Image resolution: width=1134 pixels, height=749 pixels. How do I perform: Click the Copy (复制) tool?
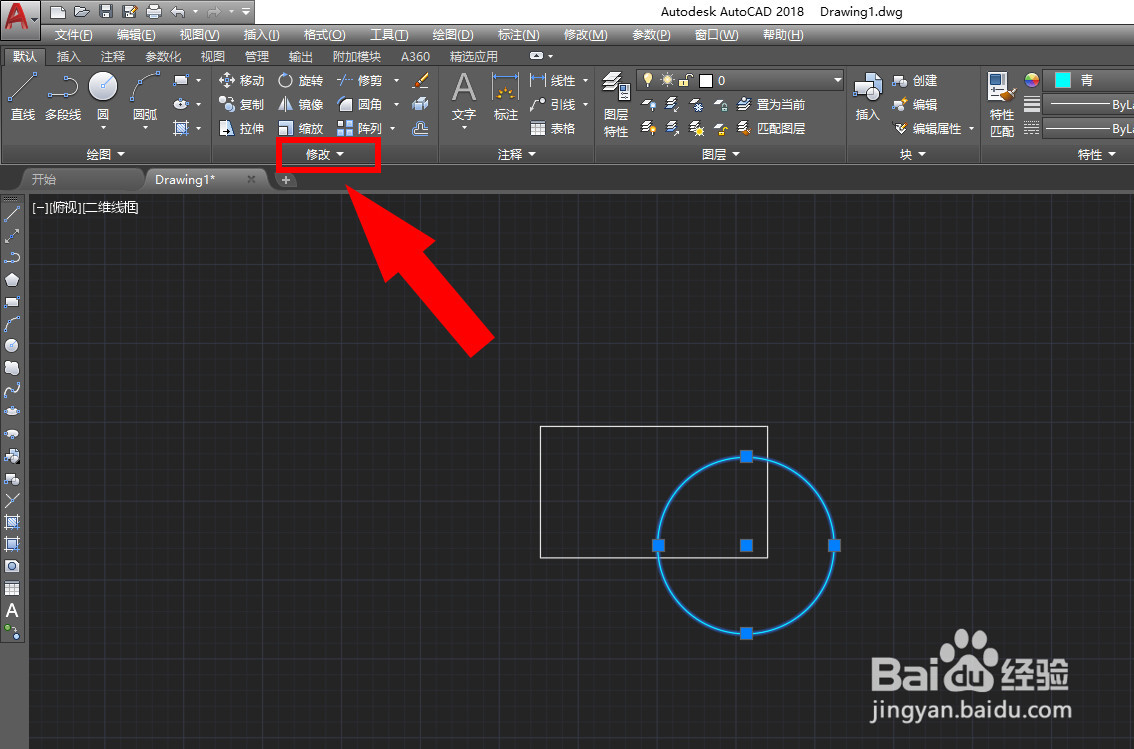(x=242, y=104)
